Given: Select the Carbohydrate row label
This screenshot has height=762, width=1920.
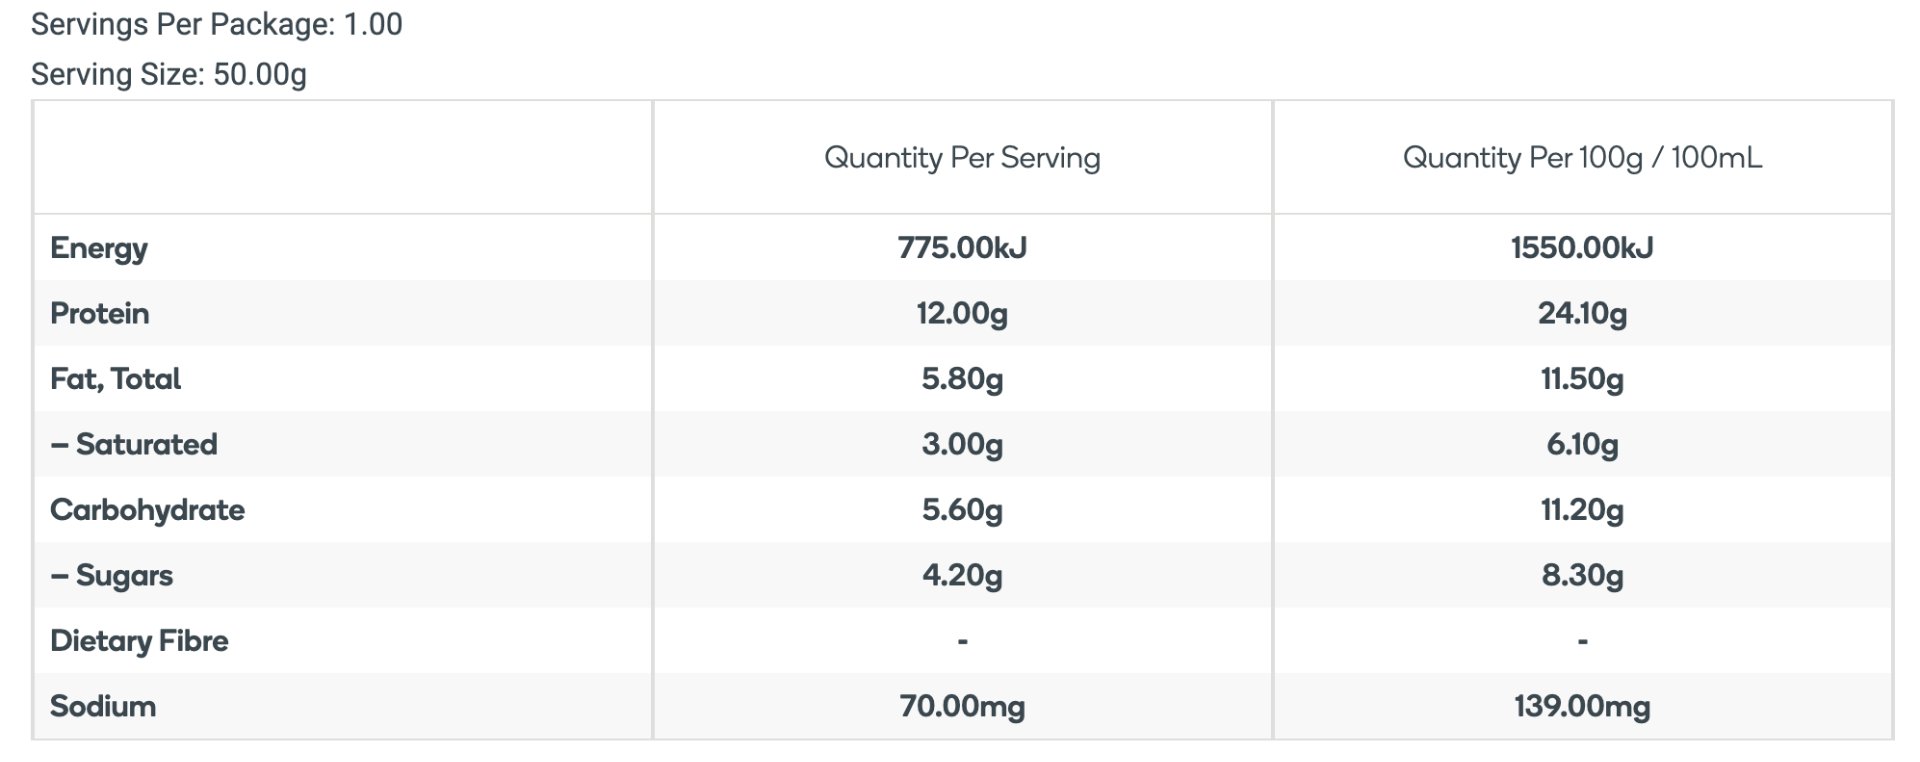Looking at the screenshot, I should 147,510.
